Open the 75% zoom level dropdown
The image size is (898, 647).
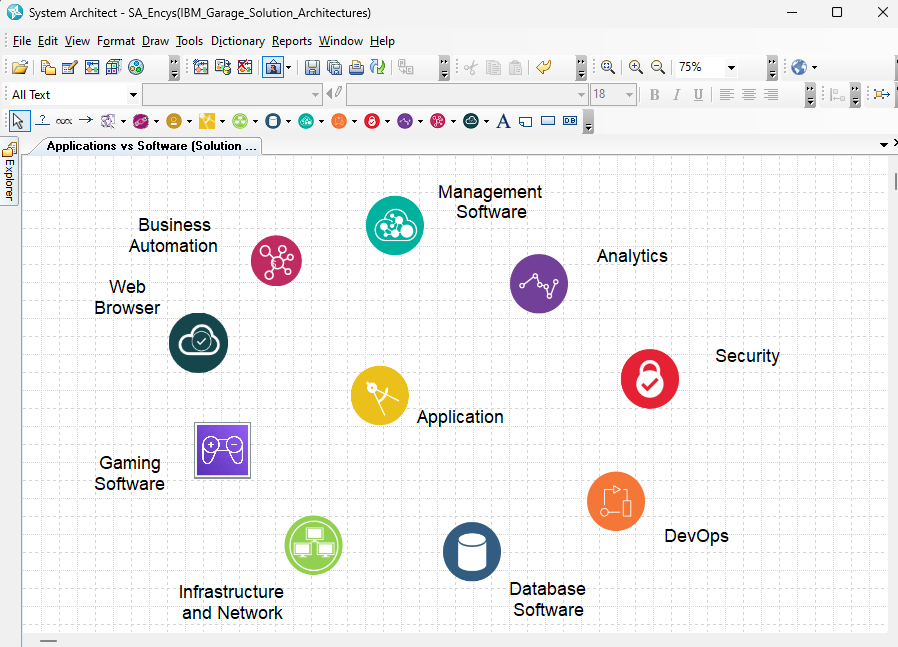731,68
